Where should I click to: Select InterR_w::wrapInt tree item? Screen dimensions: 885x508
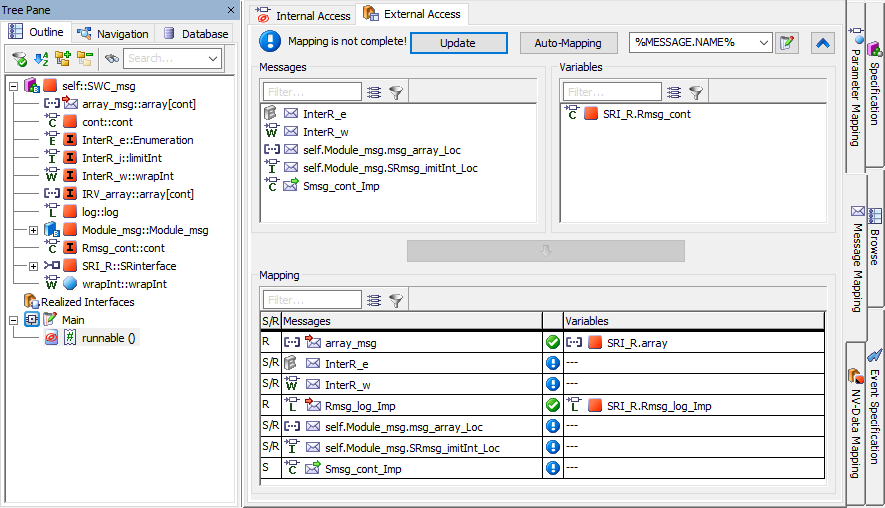[x=128, y=176]
